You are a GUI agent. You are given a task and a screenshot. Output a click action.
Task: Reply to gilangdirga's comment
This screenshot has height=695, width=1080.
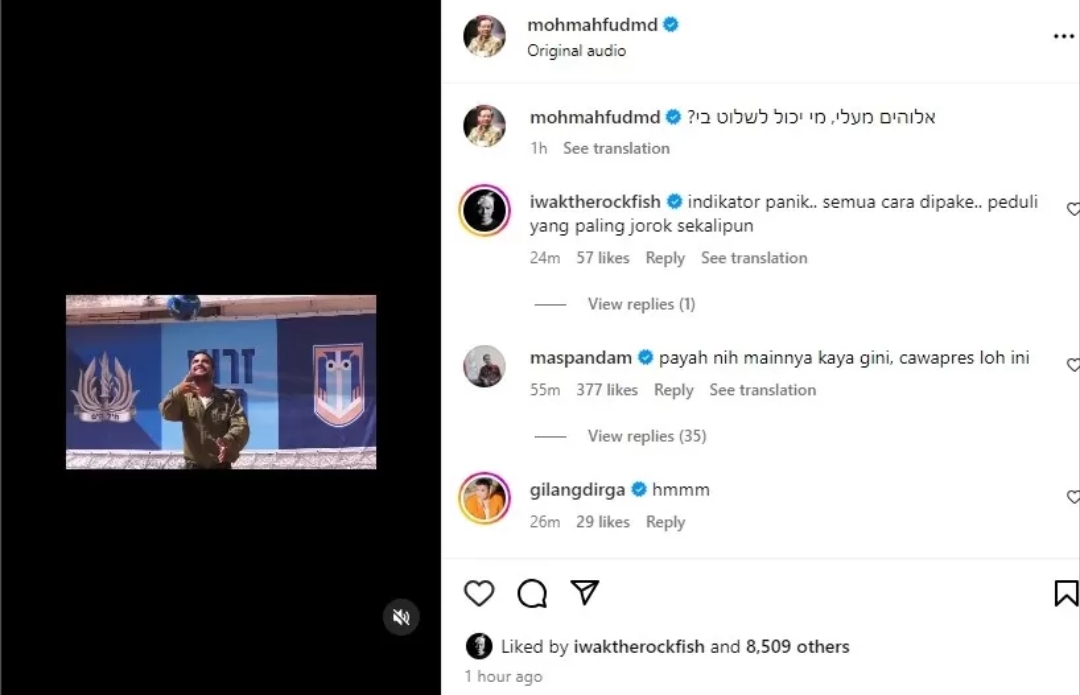(x=665, y=521)
